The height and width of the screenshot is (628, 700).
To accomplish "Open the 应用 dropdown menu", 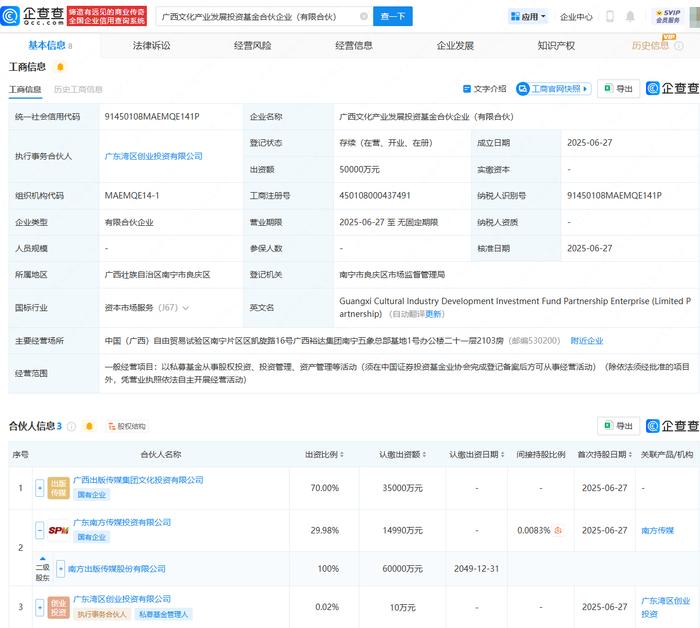I will click(528, 17).
